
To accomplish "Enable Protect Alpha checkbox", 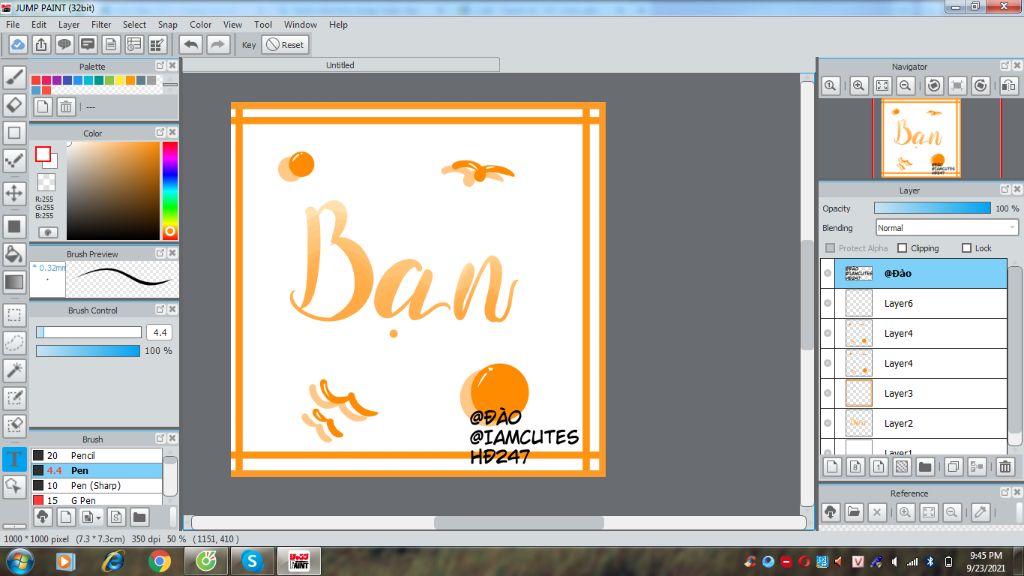I will click(830, 248).
